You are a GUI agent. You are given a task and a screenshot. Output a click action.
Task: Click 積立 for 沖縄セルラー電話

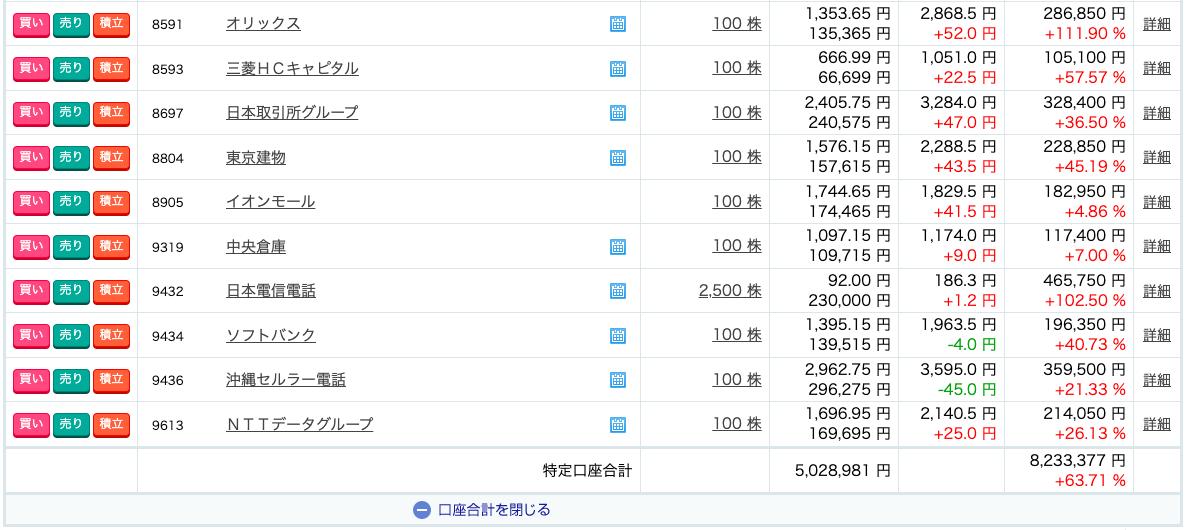(111, 379)
